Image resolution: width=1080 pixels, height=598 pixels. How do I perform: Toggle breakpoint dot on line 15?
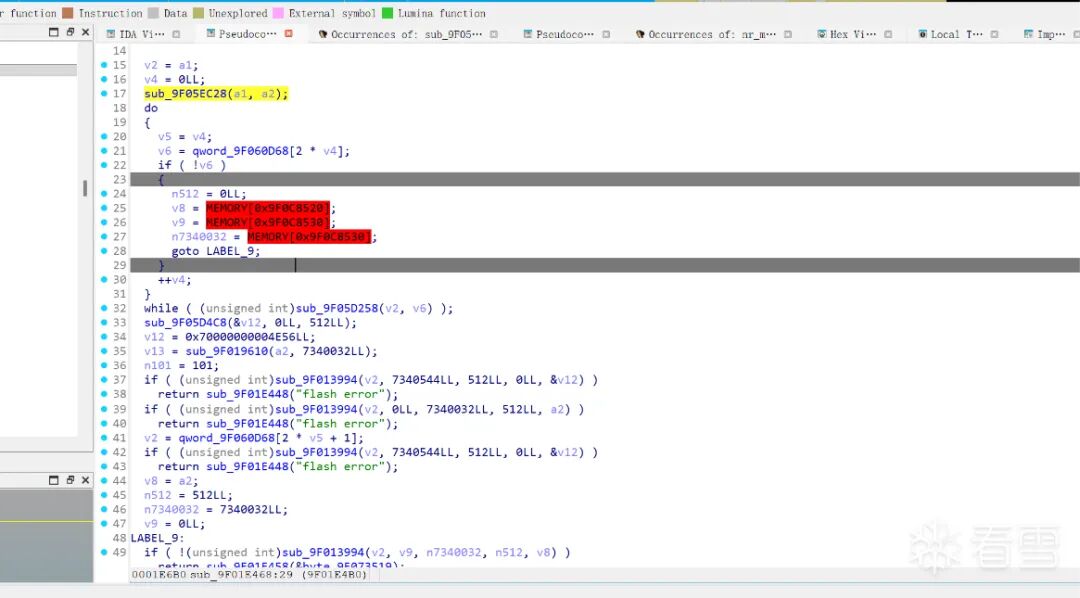click(104, 65)
